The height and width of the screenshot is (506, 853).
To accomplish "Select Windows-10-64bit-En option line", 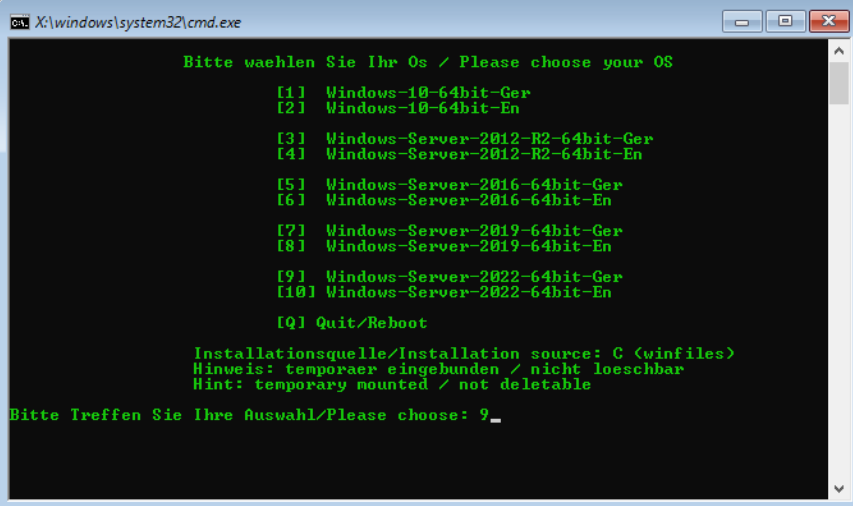I will pyautogui.click(x=398, y=108).
